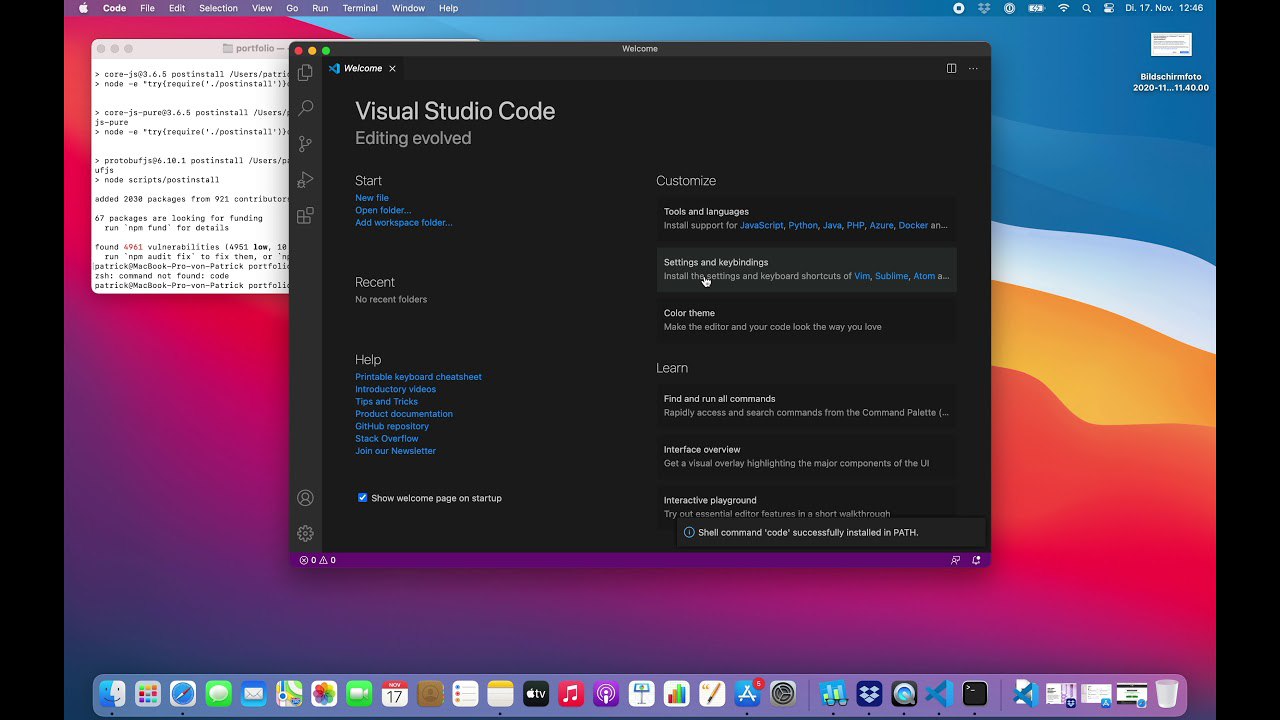Image resolution: width=1280 pixels, height=720 pixels.
Task: Open the Selection menu
Action: tap(218, 8)
